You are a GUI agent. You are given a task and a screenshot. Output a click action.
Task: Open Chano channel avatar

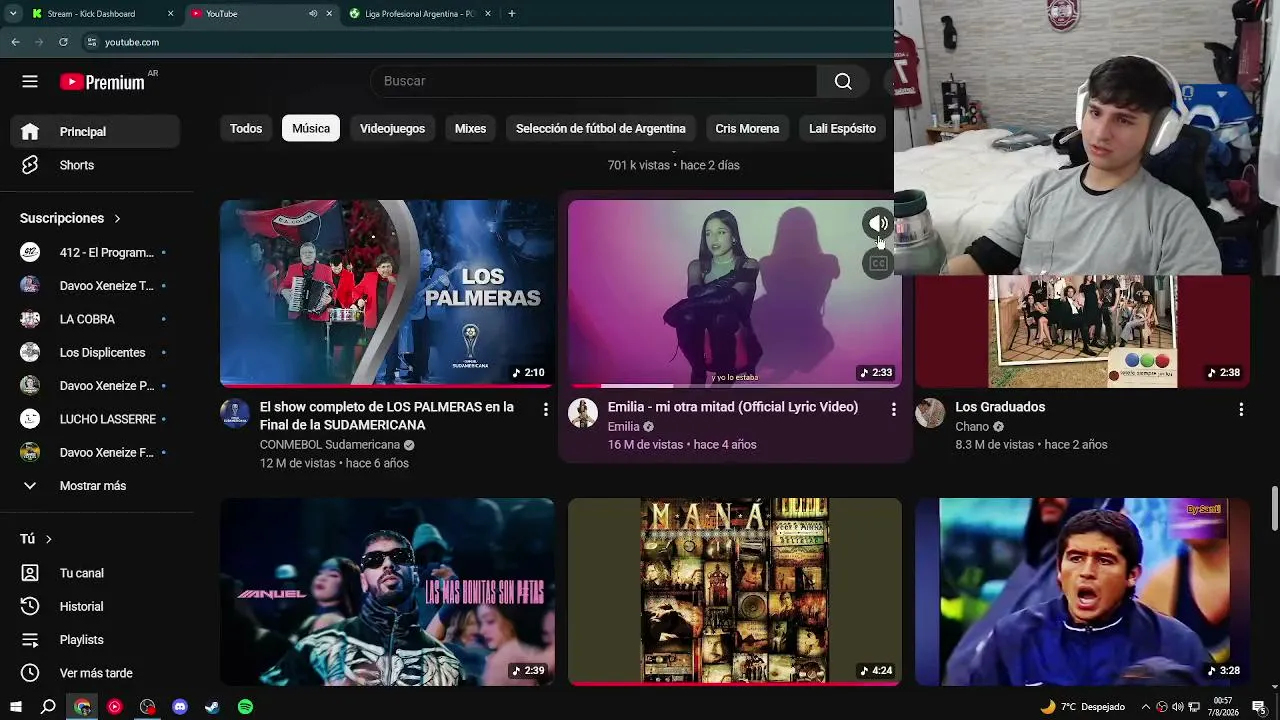[930, 413]
